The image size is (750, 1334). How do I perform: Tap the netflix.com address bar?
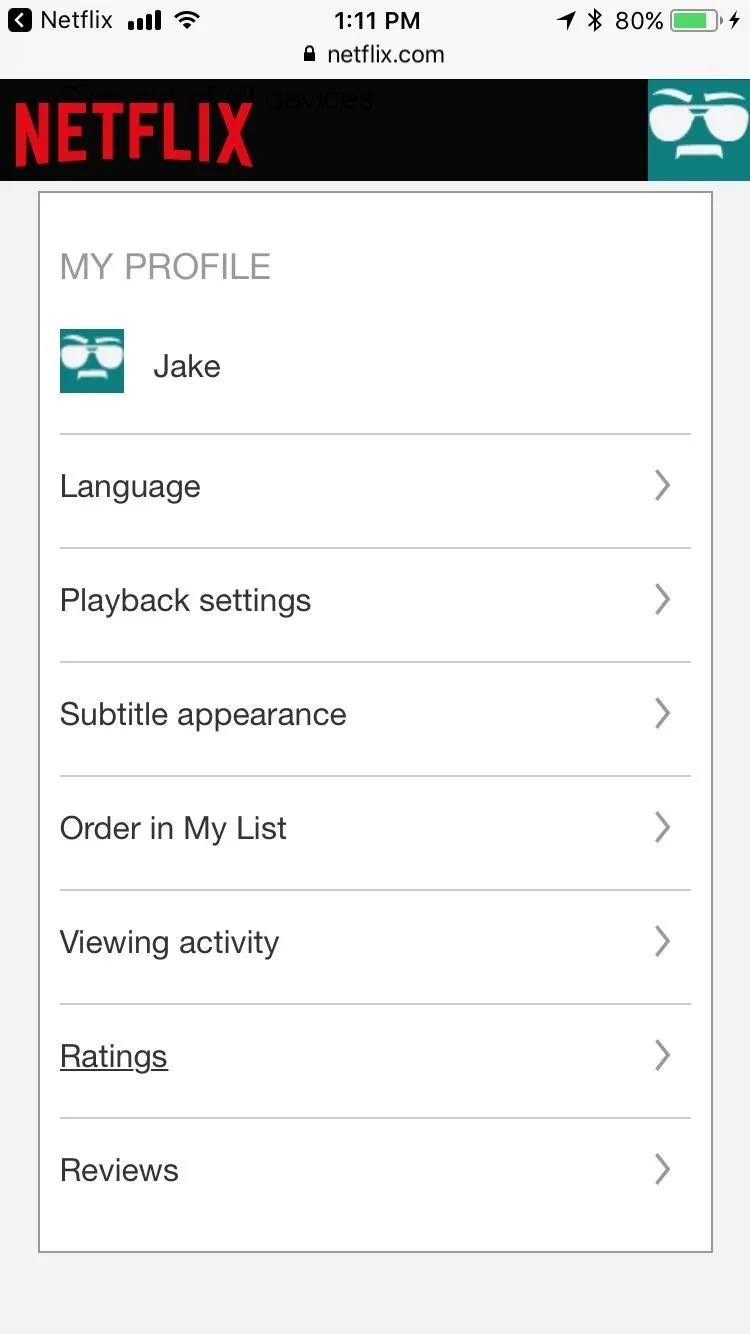point(375,54)
